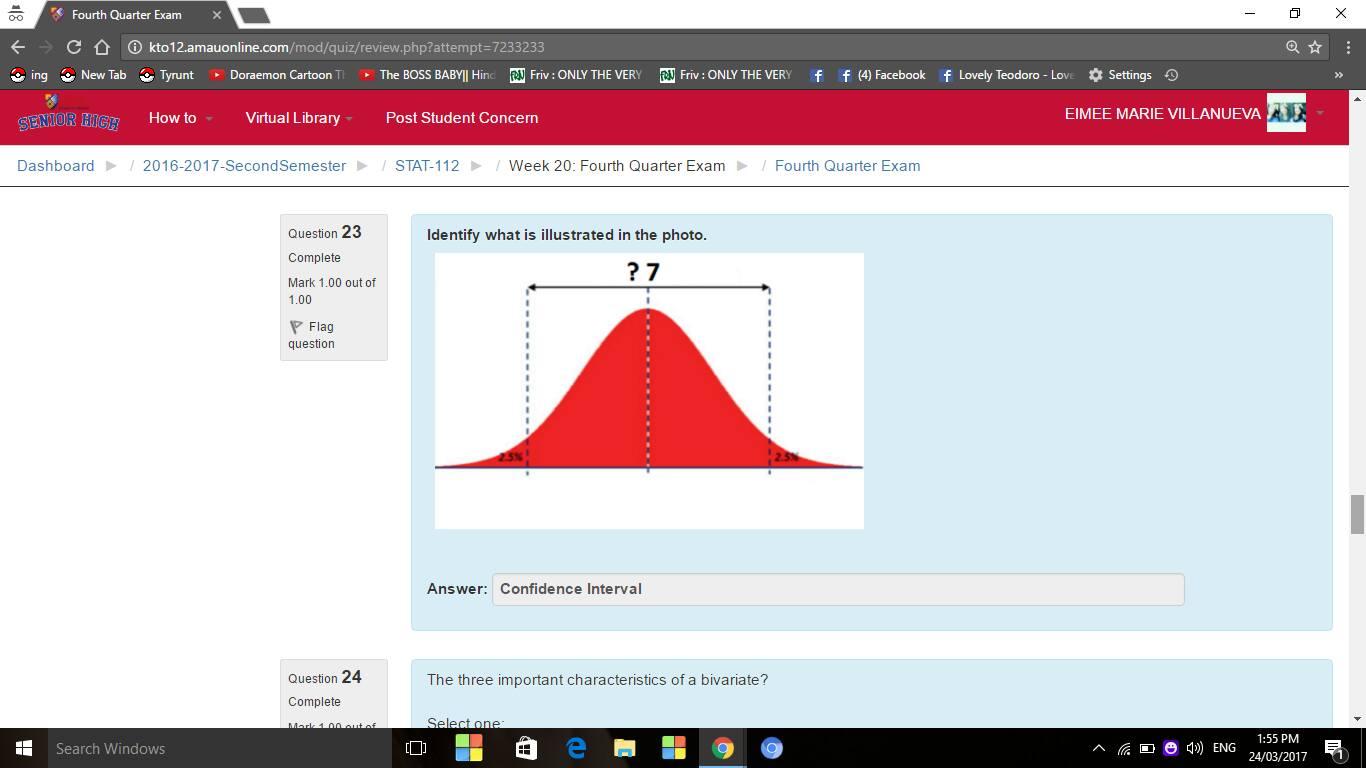This screenshot has height=768, width=1366.
Task: Open the (4) Facebook bookmark
Action: (882, 75)
